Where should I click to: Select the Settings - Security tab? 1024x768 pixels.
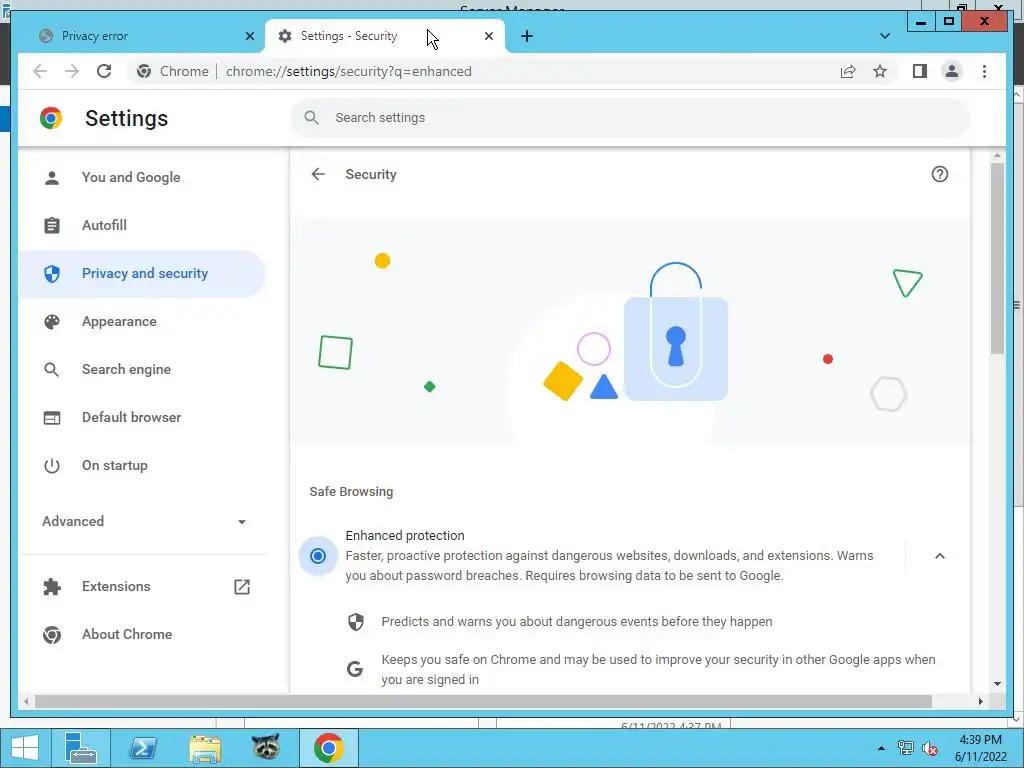384,36
